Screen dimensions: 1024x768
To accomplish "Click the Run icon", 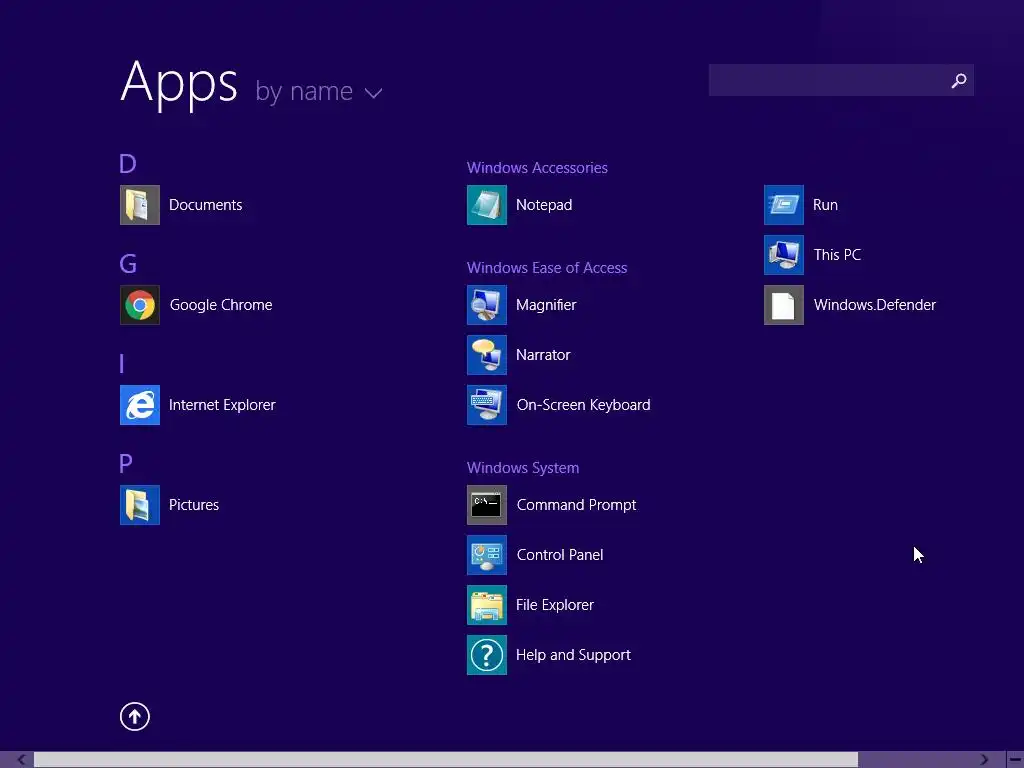I will coord(784,205).
